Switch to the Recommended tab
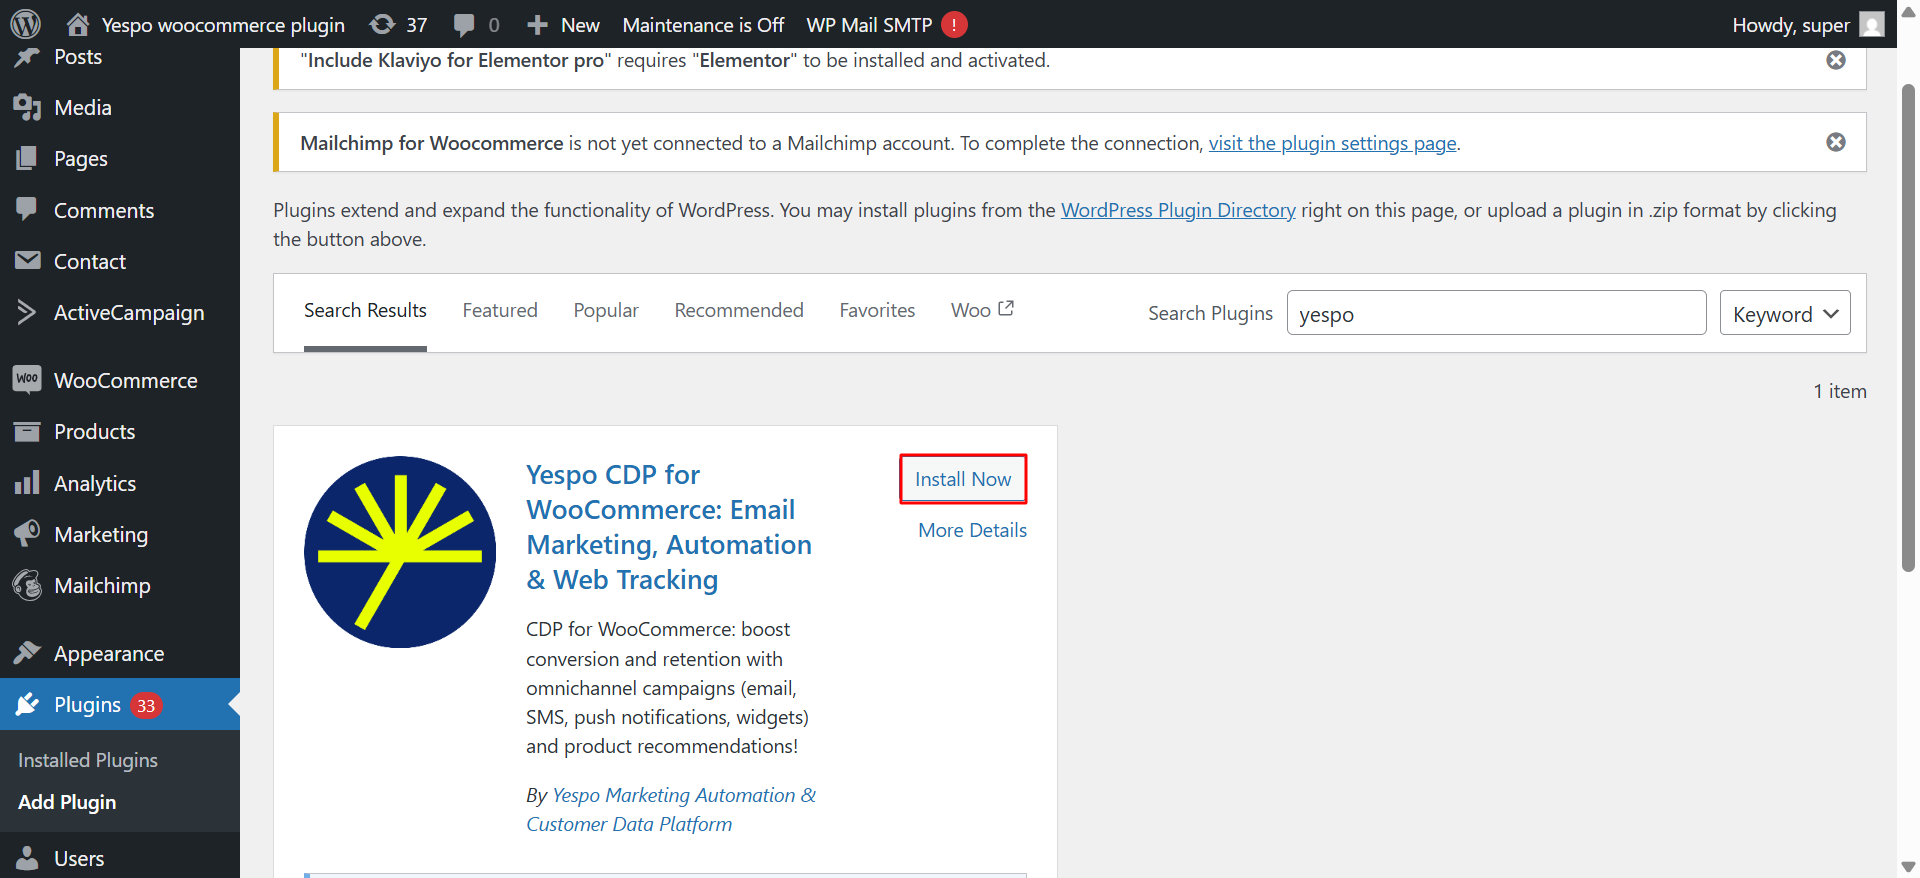1920x878 pixels. 739,311
